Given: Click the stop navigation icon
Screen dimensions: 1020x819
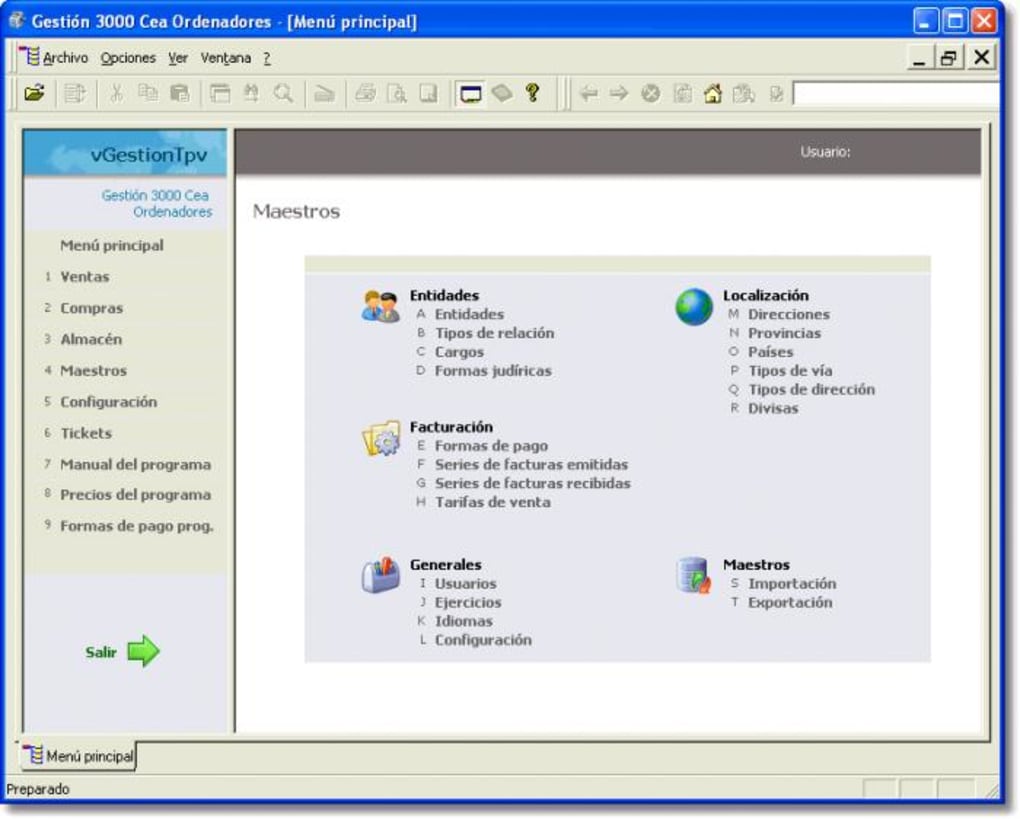Looking at the screenshot, I should (x=651, y=94).
